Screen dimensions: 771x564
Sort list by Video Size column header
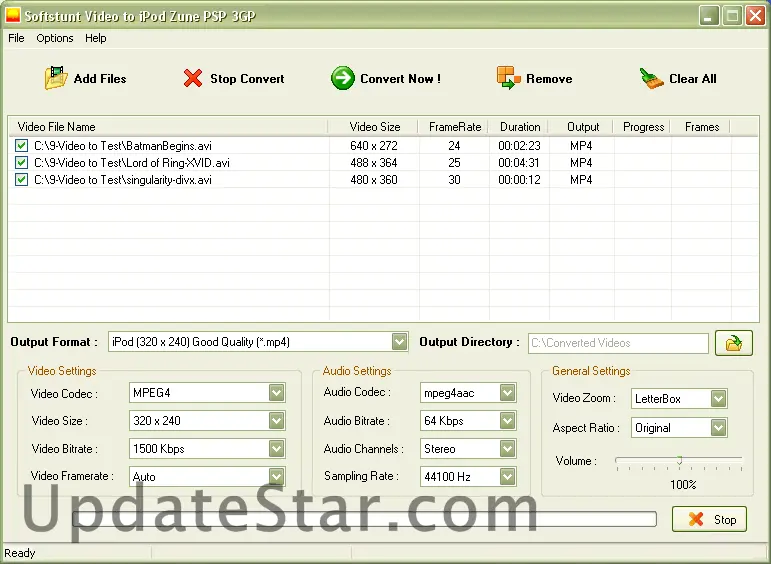tap(374, 127)
